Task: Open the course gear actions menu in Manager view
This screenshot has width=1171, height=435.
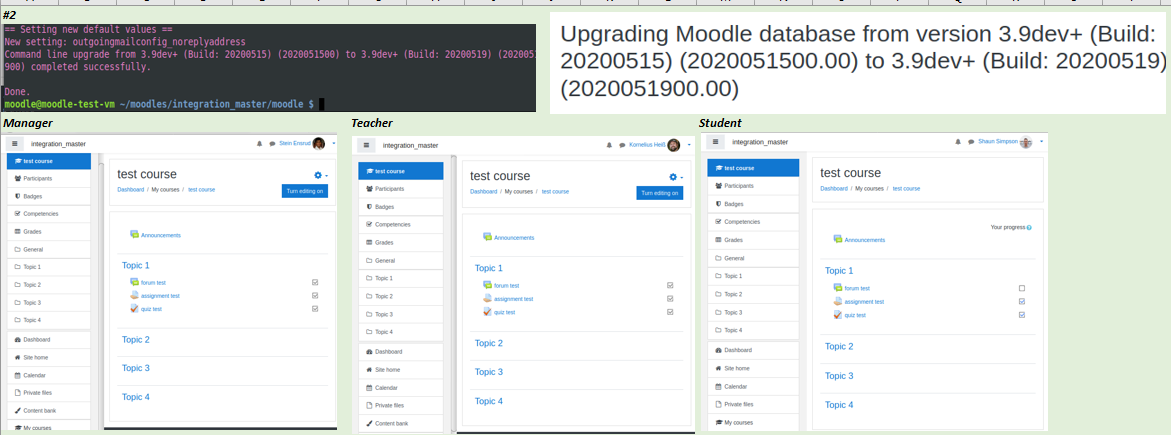Action: 320,175
